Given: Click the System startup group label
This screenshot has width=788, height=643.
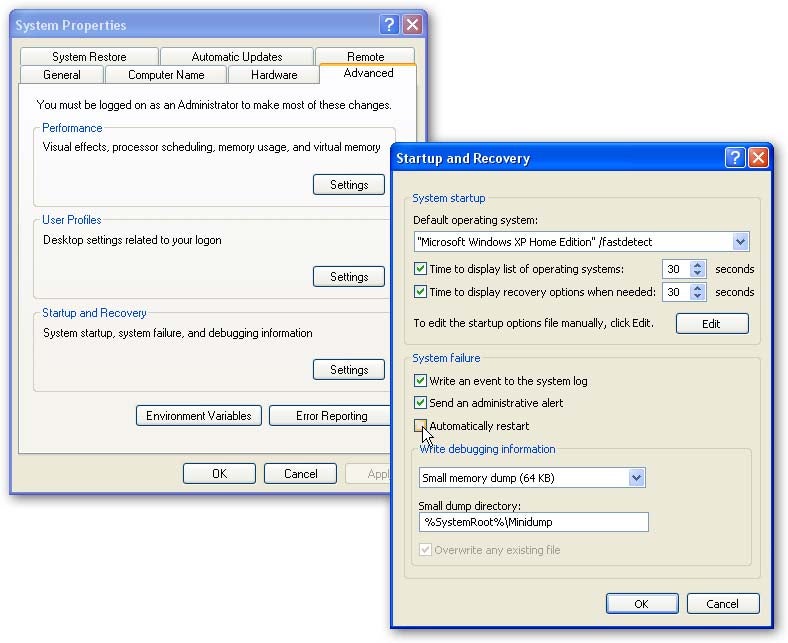Looking at the screenshot, I should pyautogui.click(x=449, y=198).
